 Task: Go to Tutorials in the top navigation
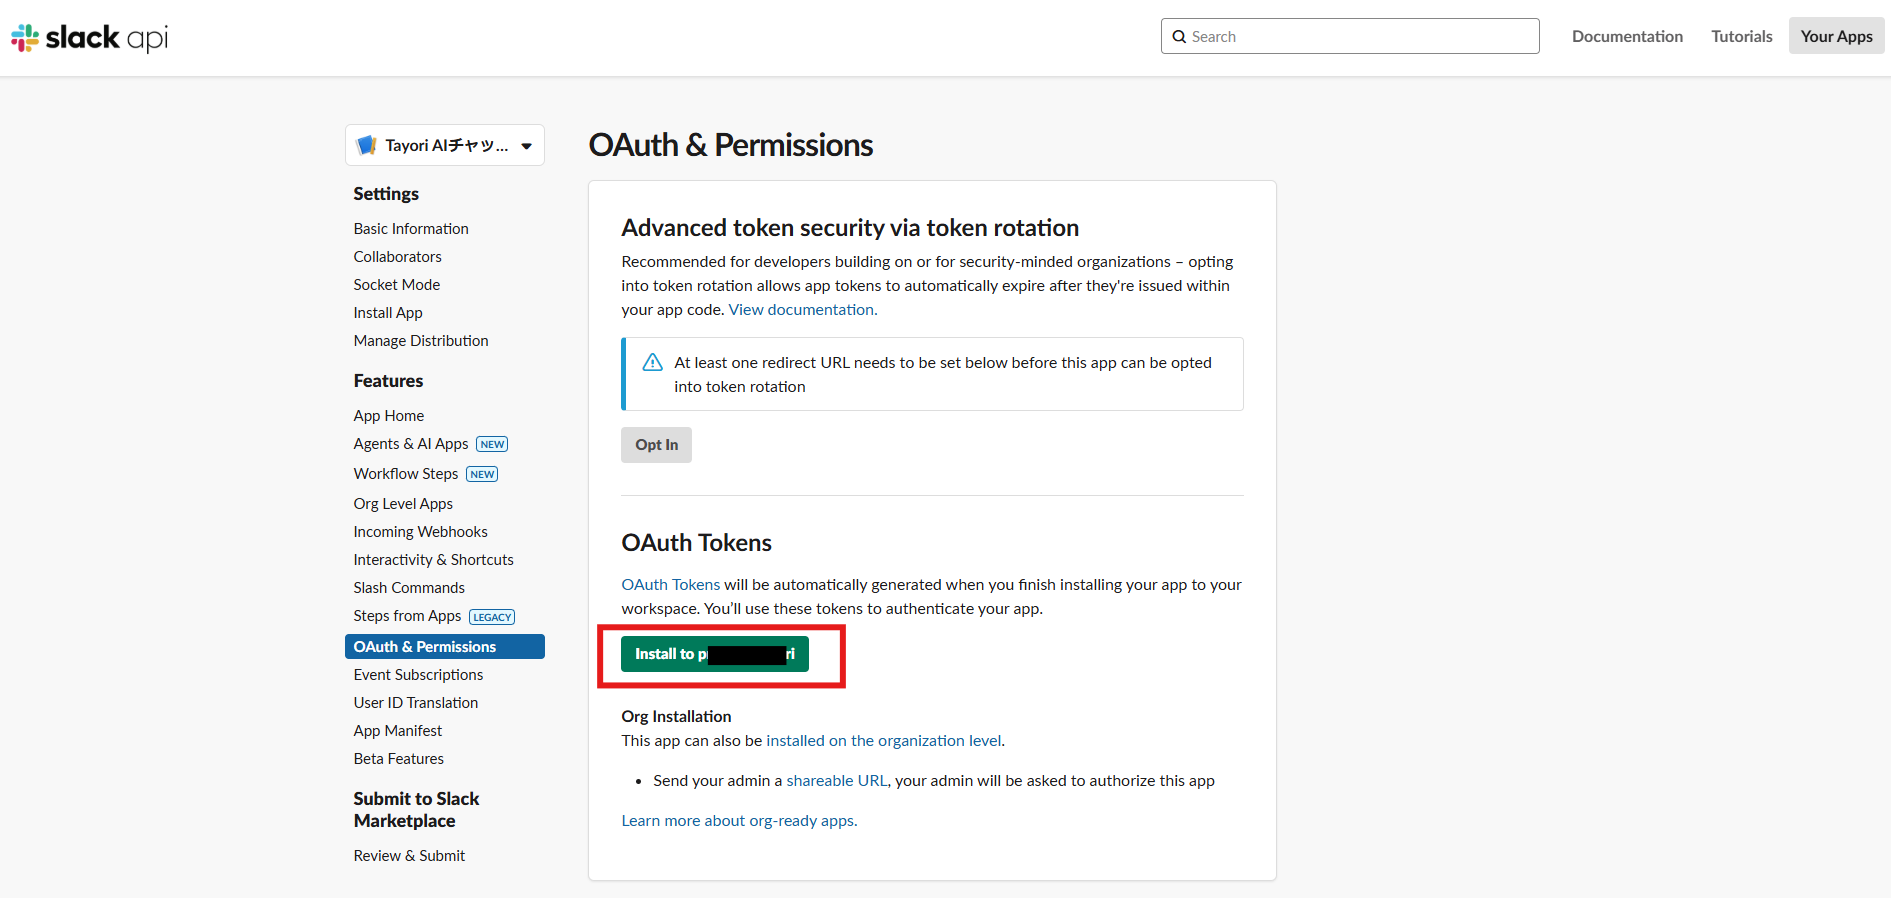tap(1741, 36)
